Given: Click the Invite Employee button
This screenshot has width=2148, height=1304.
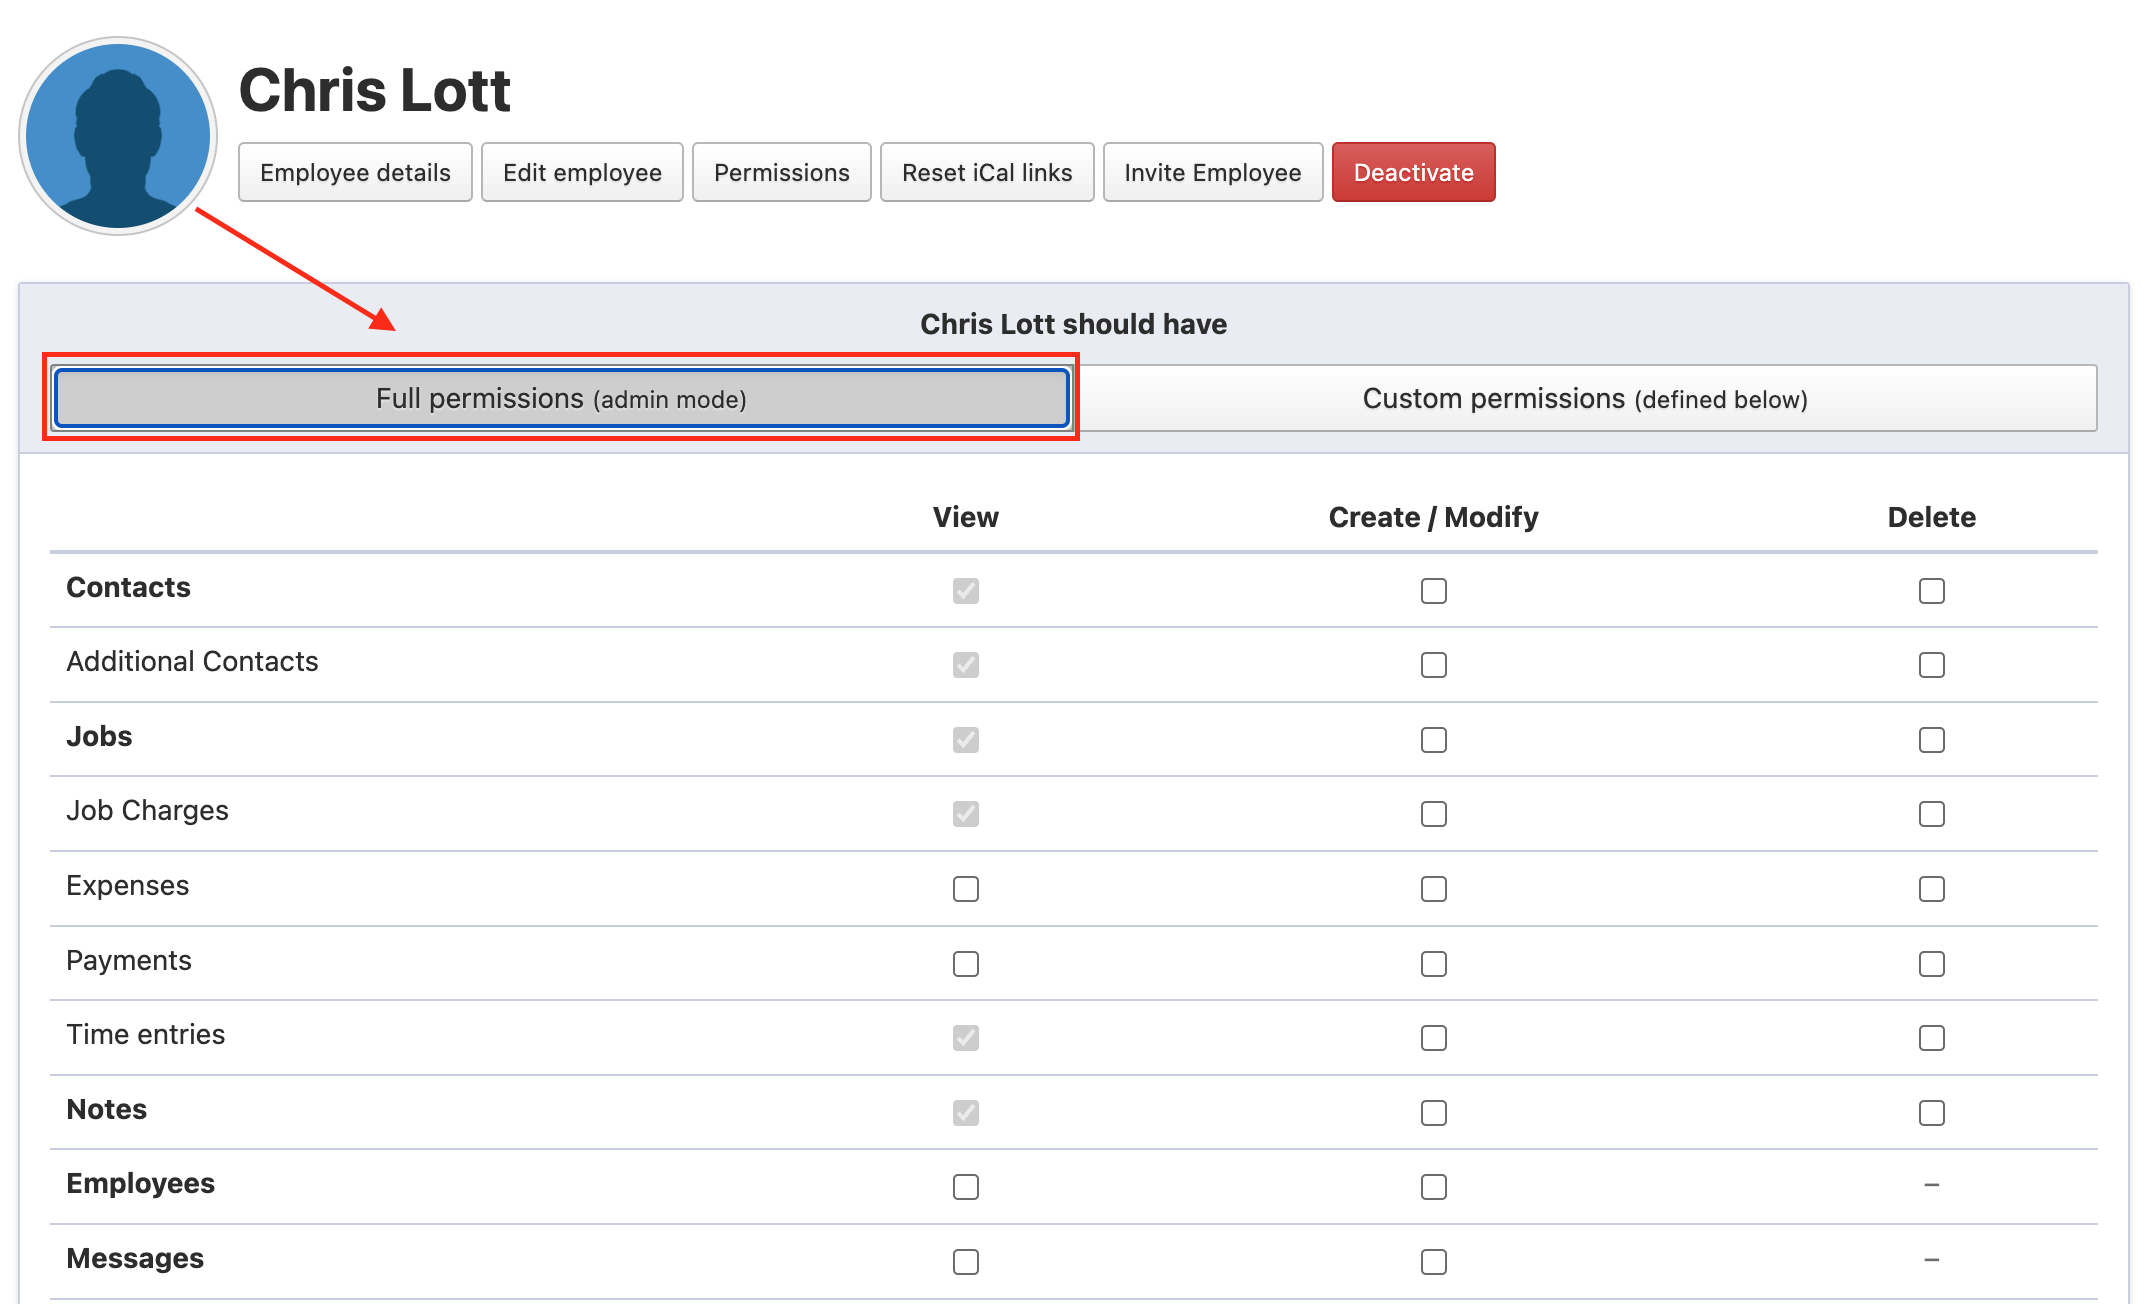Looking at the screenshot, I should (1212, 173).
